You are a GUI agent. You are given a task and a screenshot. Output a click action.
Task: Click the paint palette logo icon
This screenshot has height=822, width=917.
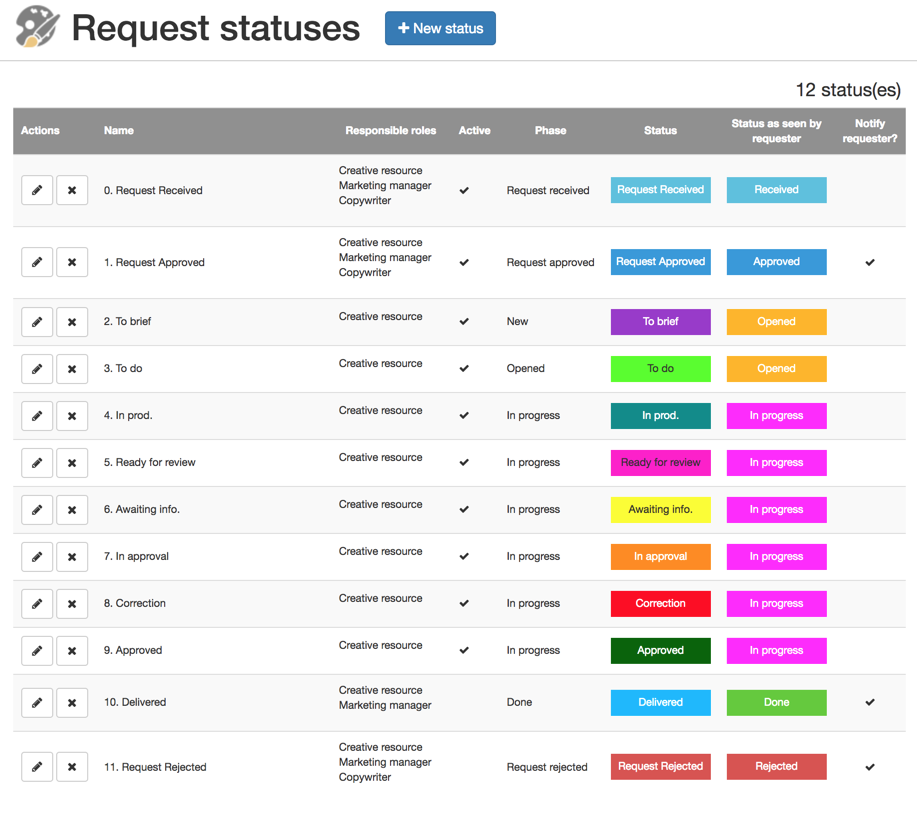click(x=37, y=27)
